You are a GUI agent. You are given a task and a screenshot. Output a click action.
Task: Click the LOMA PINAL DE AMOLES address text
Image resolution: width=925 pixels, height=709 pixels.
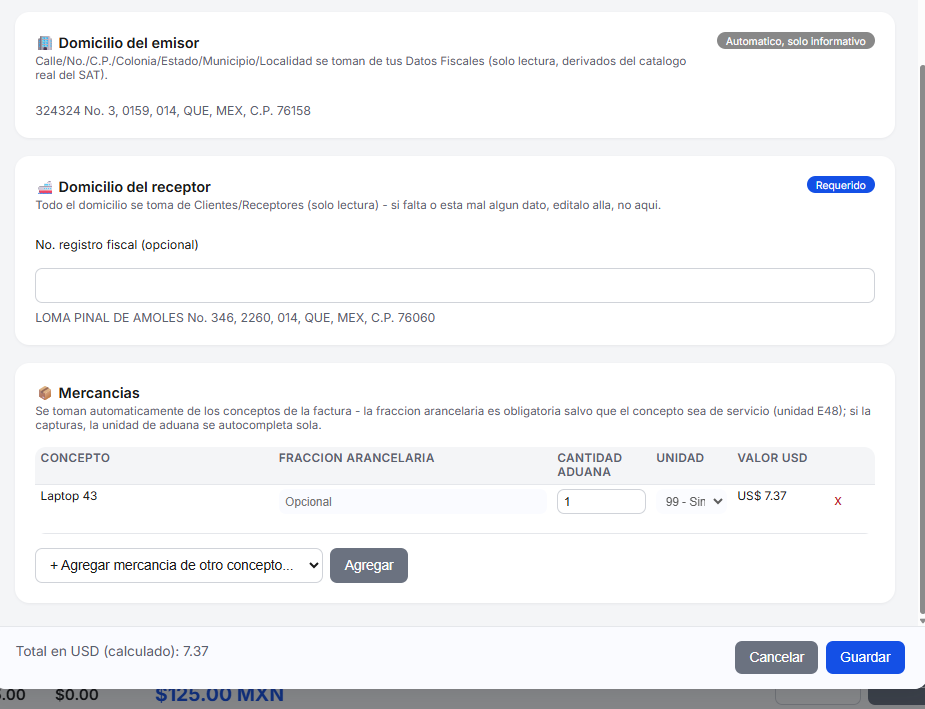point(235,318)
